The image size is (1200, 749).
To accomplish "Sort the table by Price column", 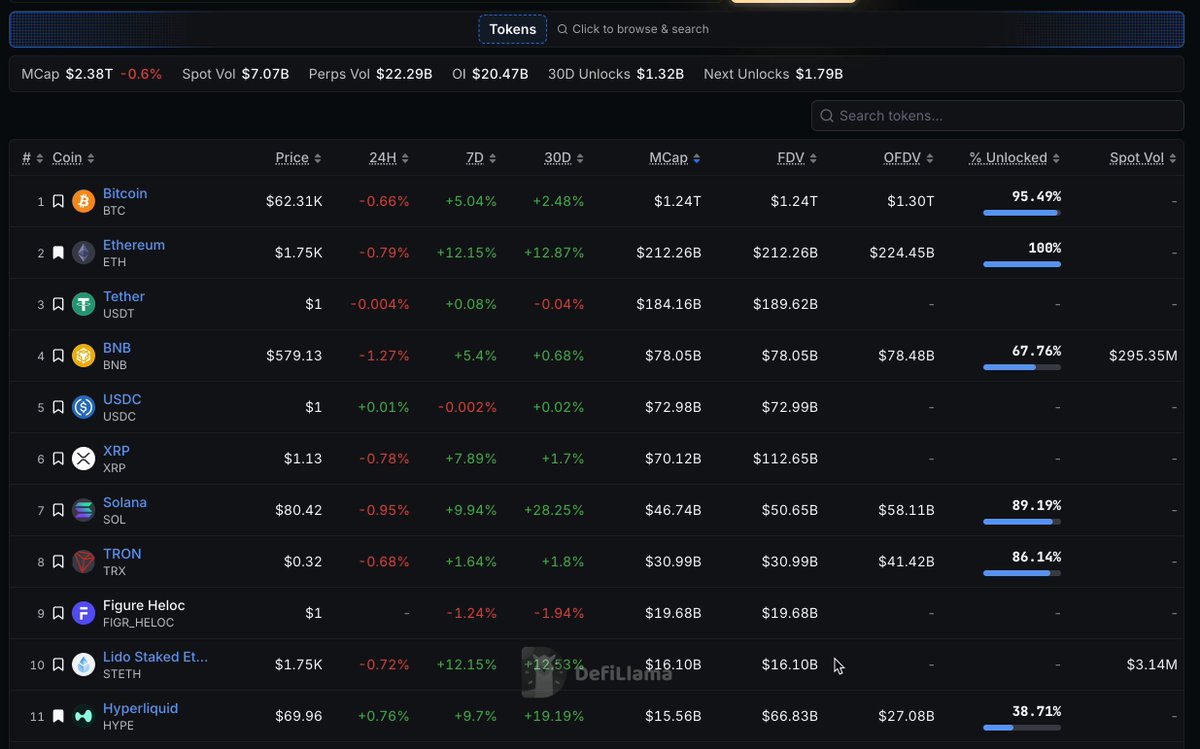I will 298,158.
